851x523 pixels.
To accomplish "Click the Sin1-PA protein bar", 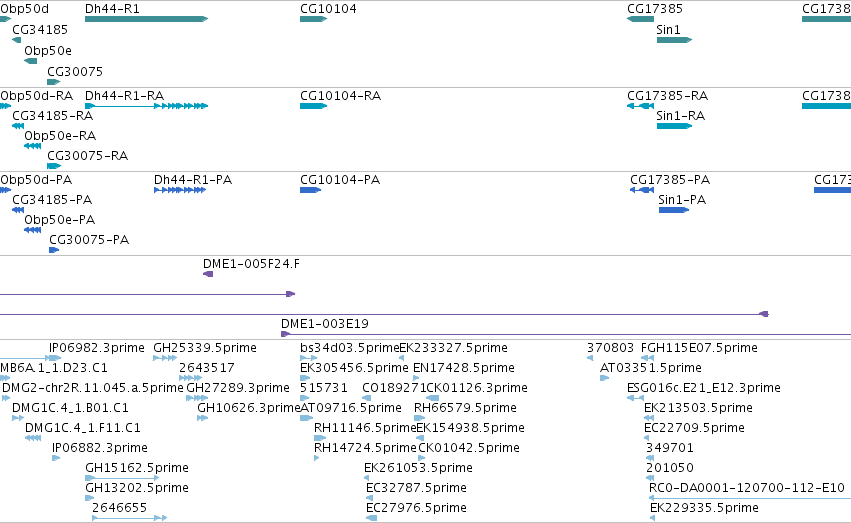I will pos(674,210).
